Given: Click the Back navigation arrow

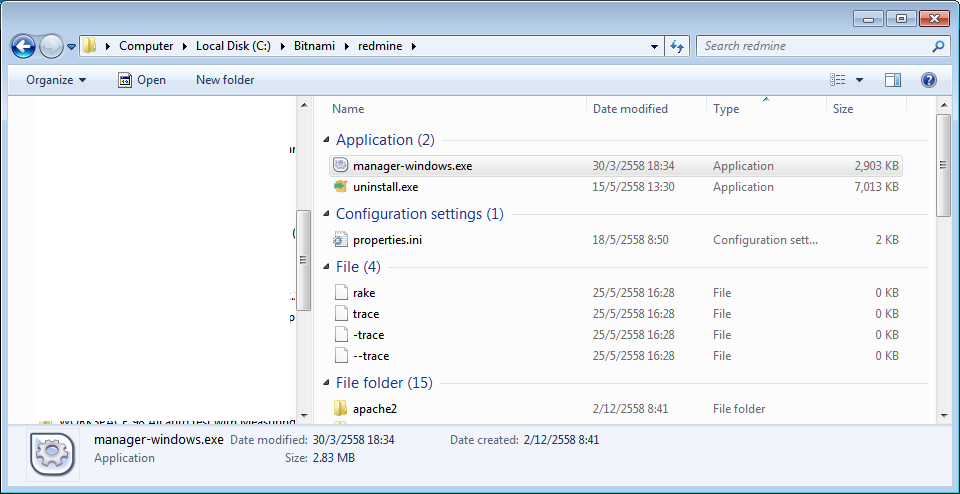Looking at the screenshot, I should point(23,46).
